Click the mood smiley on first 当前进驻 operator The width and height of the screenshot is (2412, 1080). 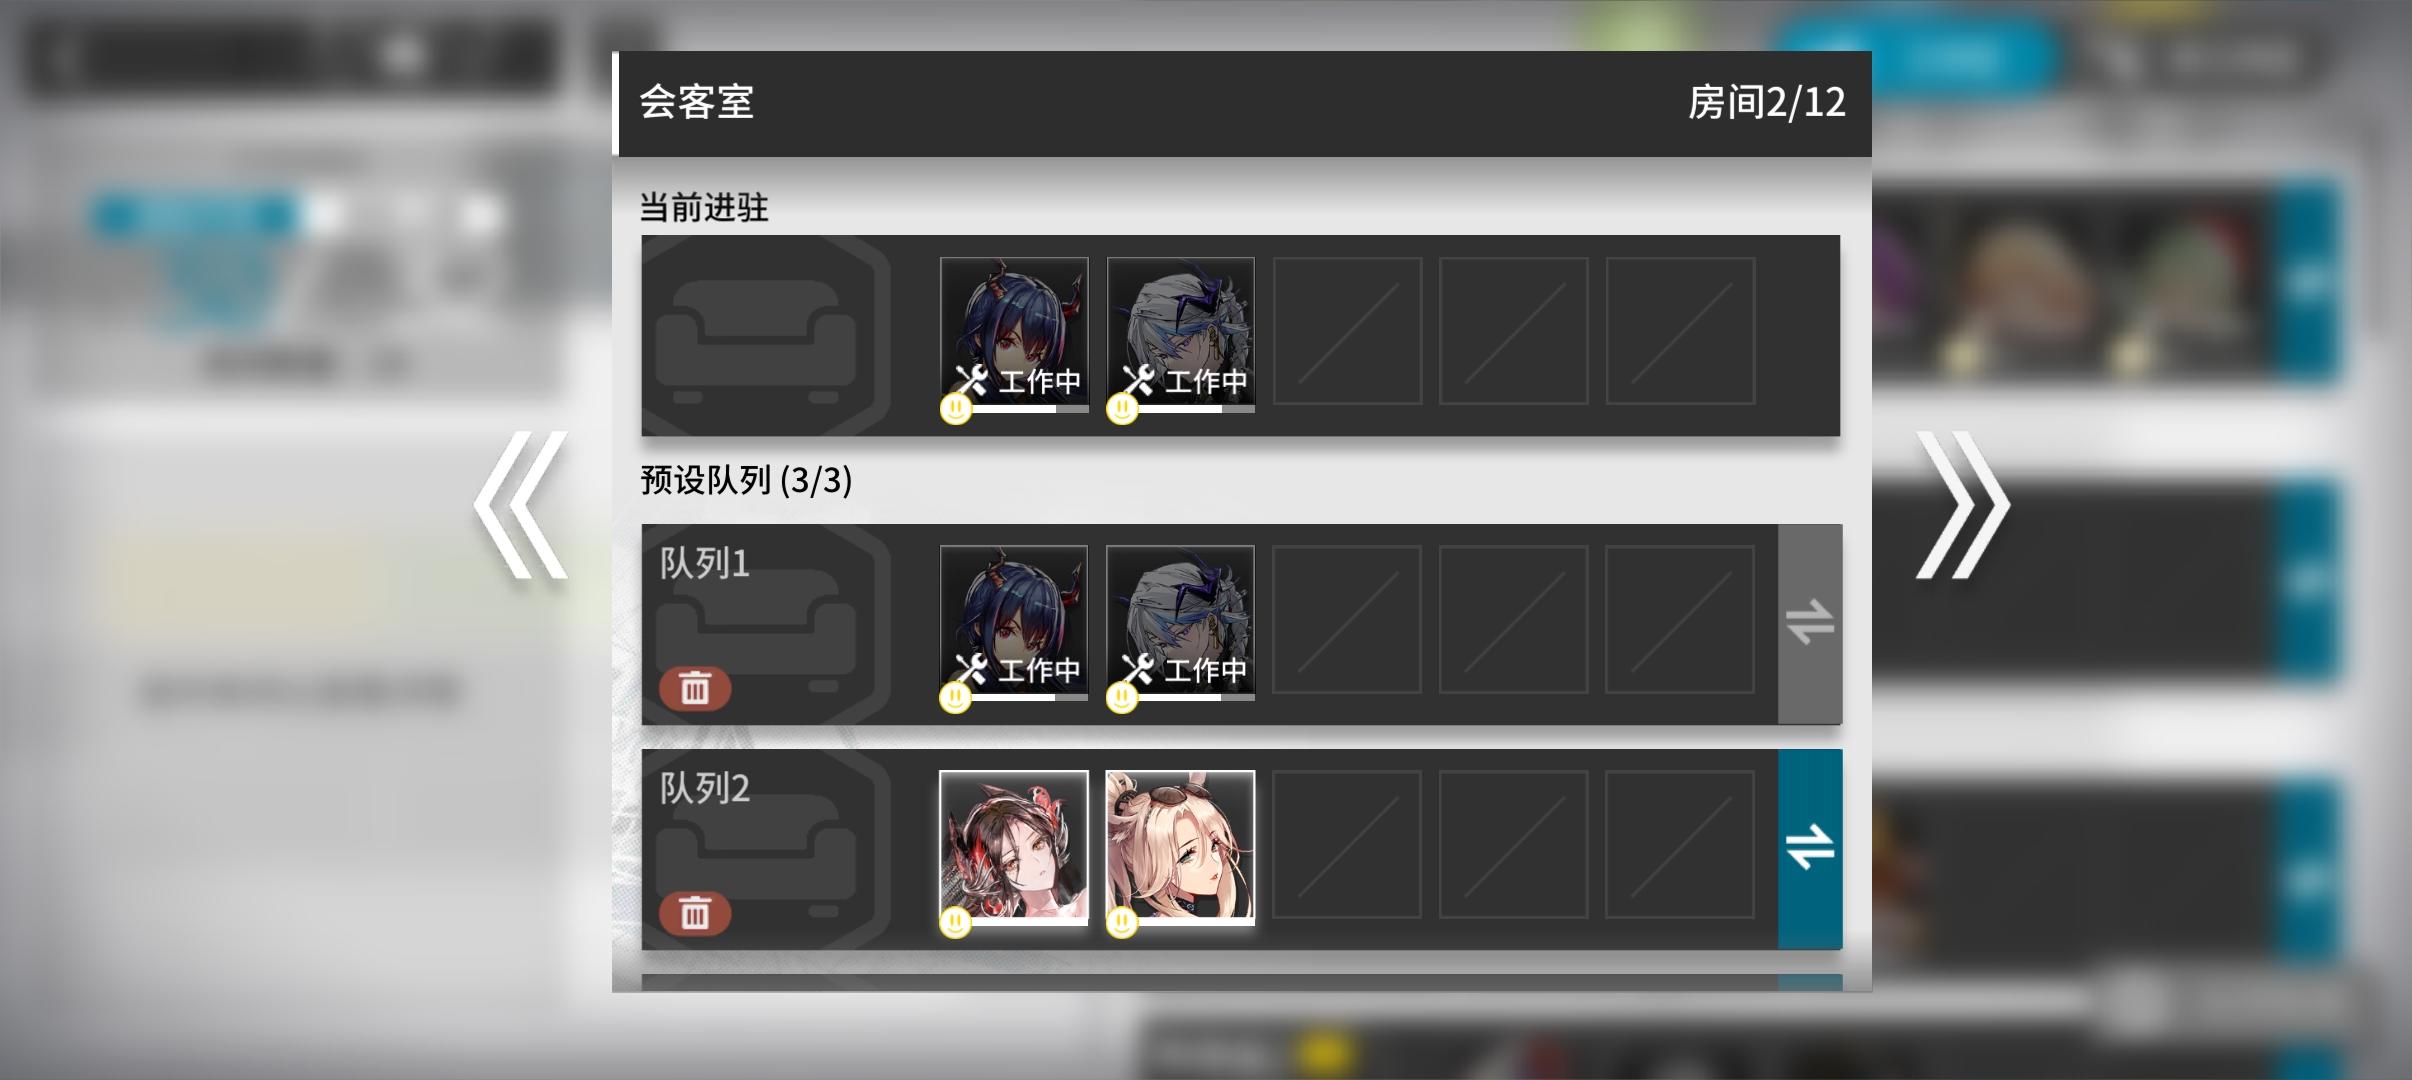[x=956, y=408]
